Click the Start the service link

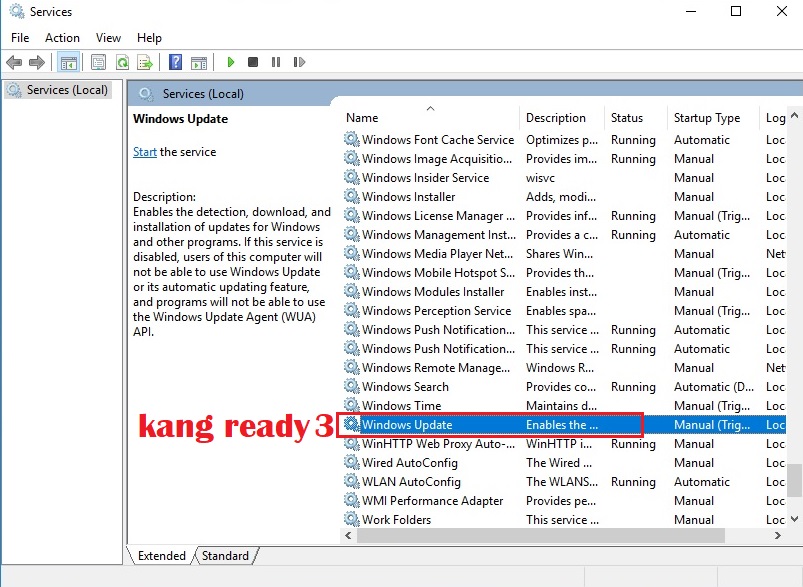[x=145, y=152]
